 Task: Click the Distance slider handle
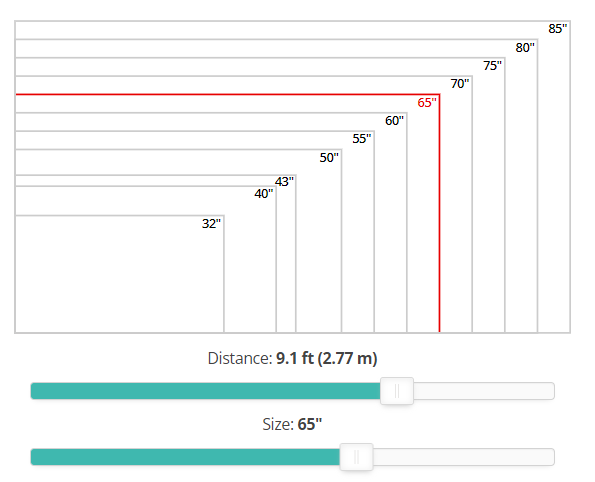pos(397,391)
